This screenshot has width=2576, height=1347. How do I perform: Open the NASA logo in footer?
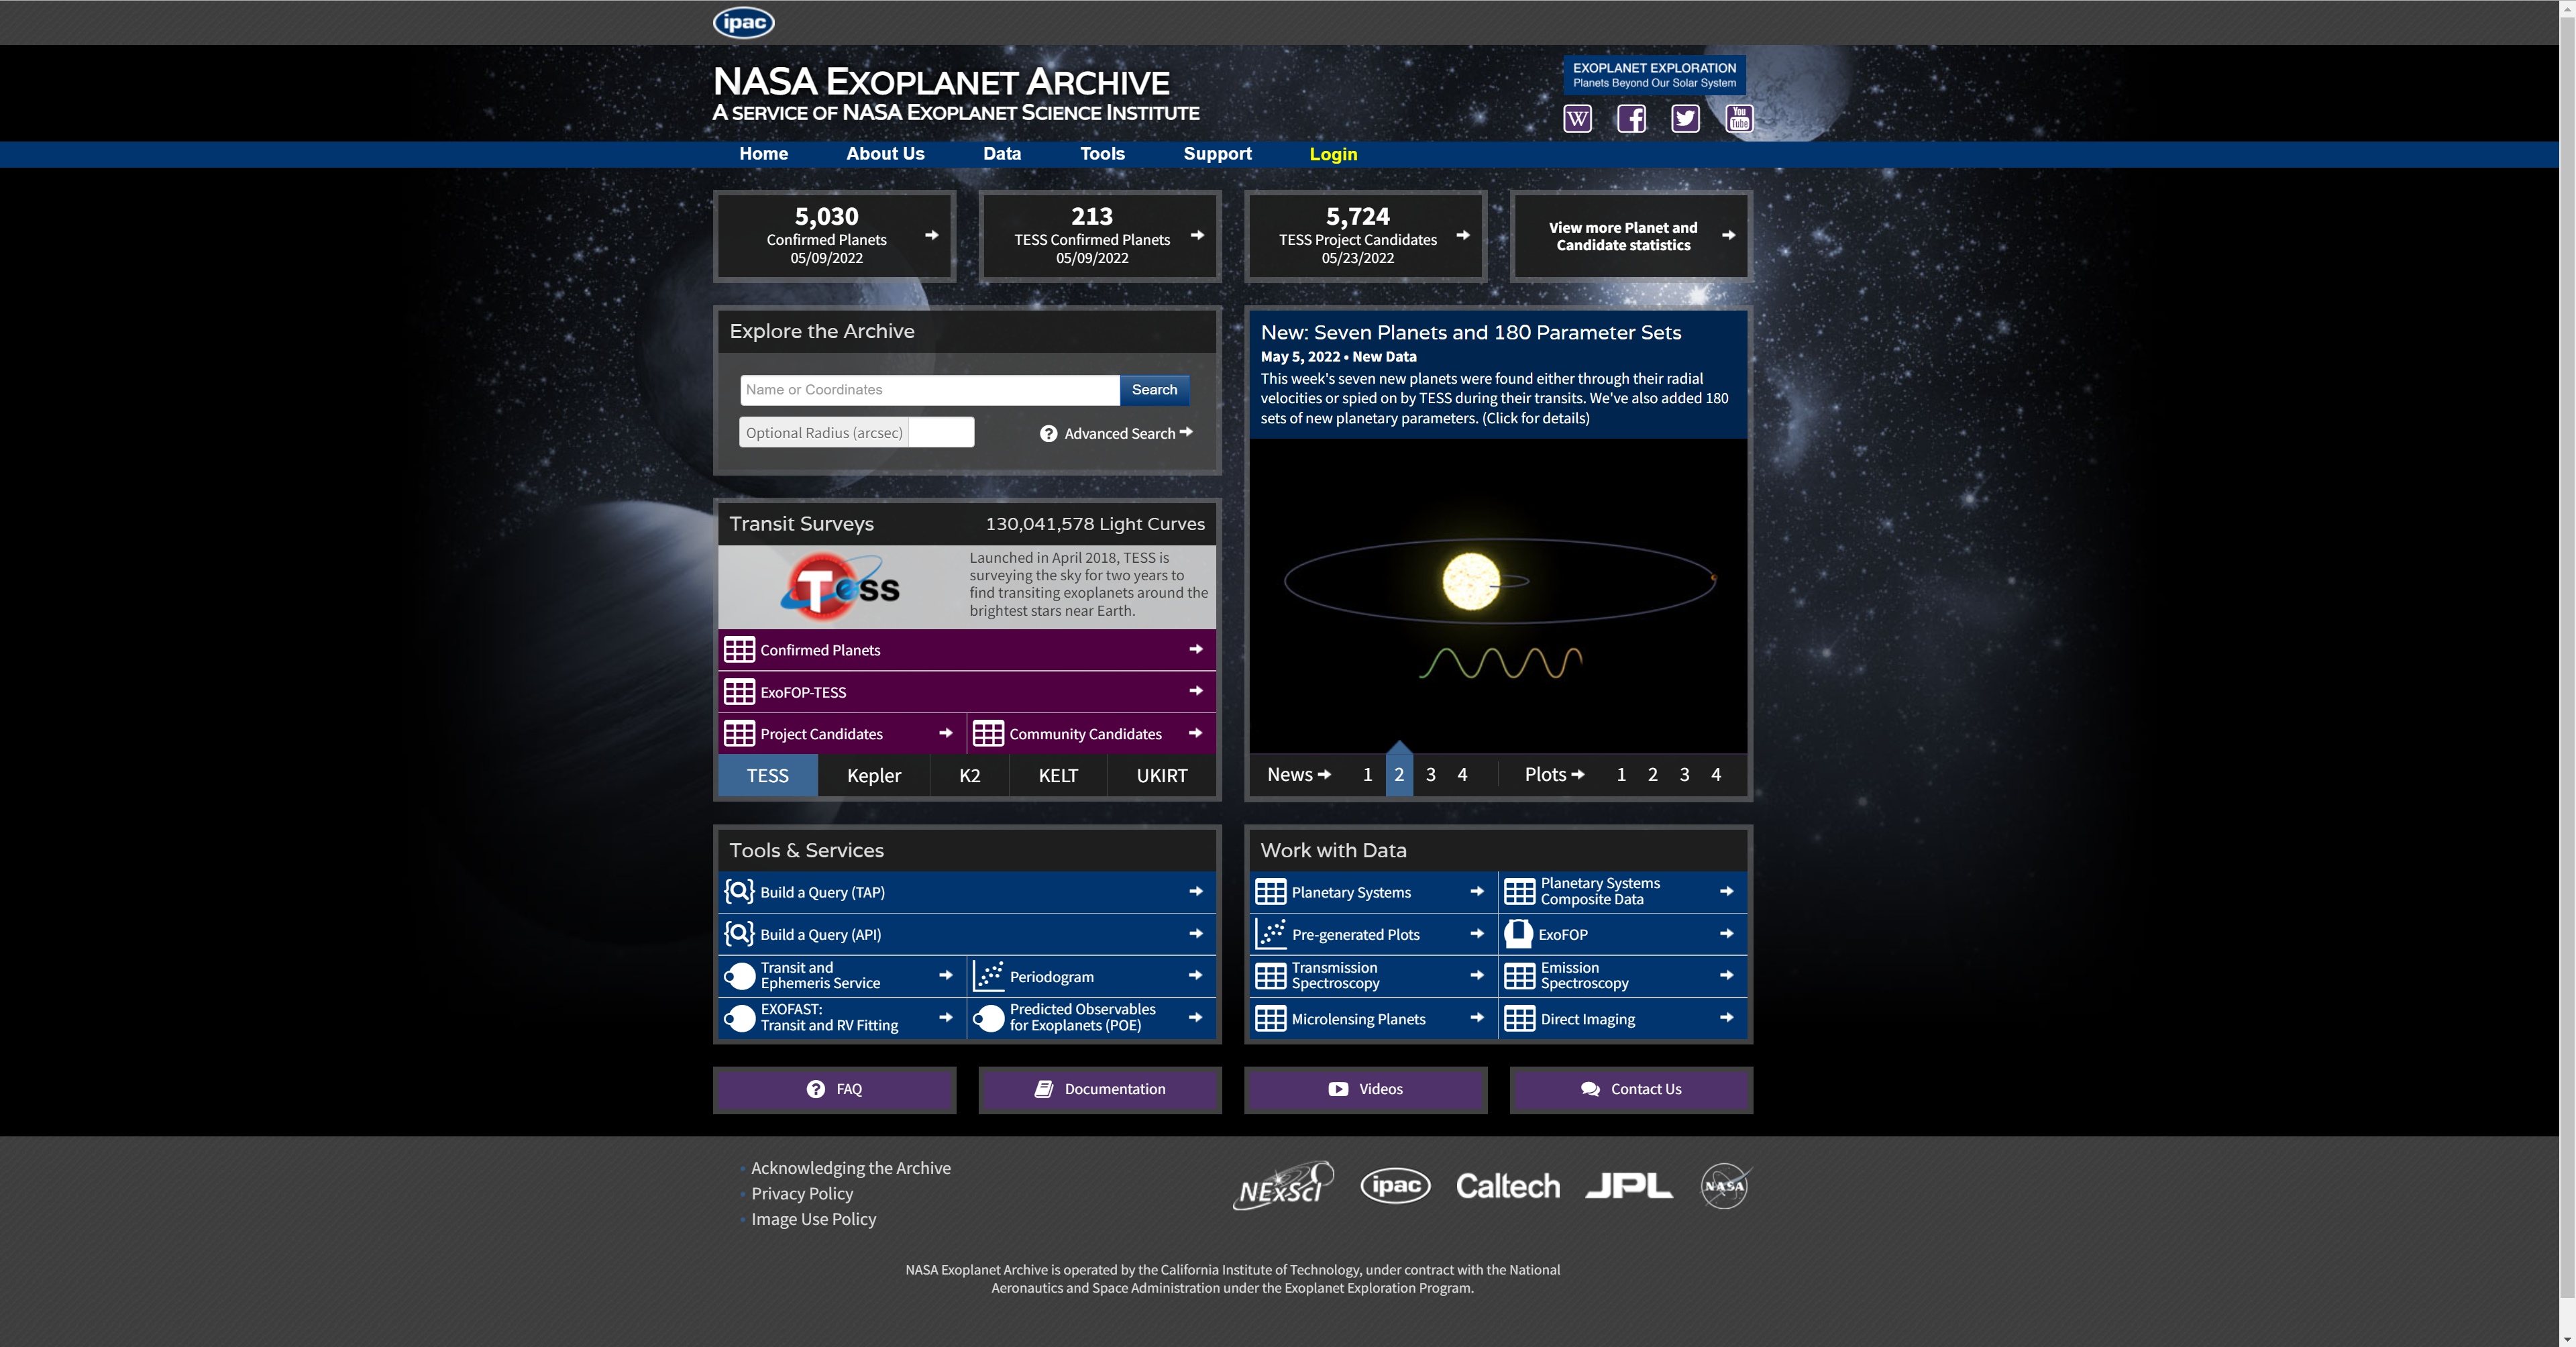click(1724, 1186)
